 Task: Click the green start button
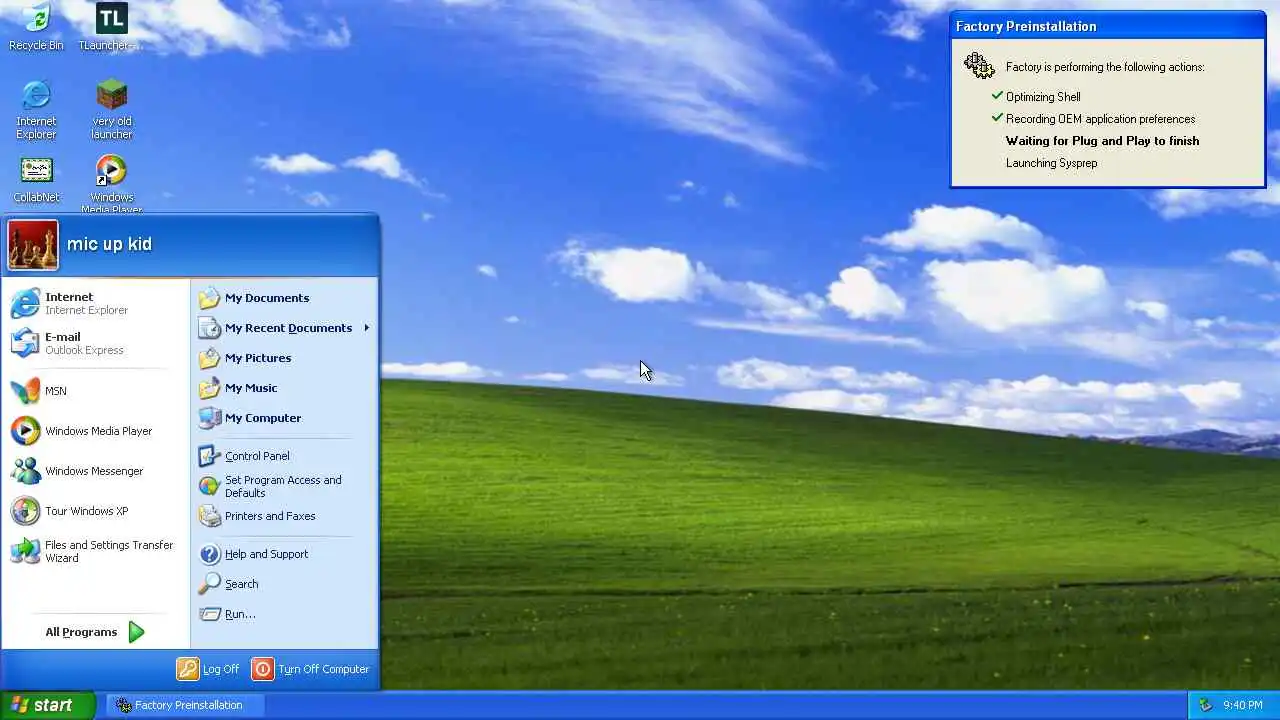(47, 705)
